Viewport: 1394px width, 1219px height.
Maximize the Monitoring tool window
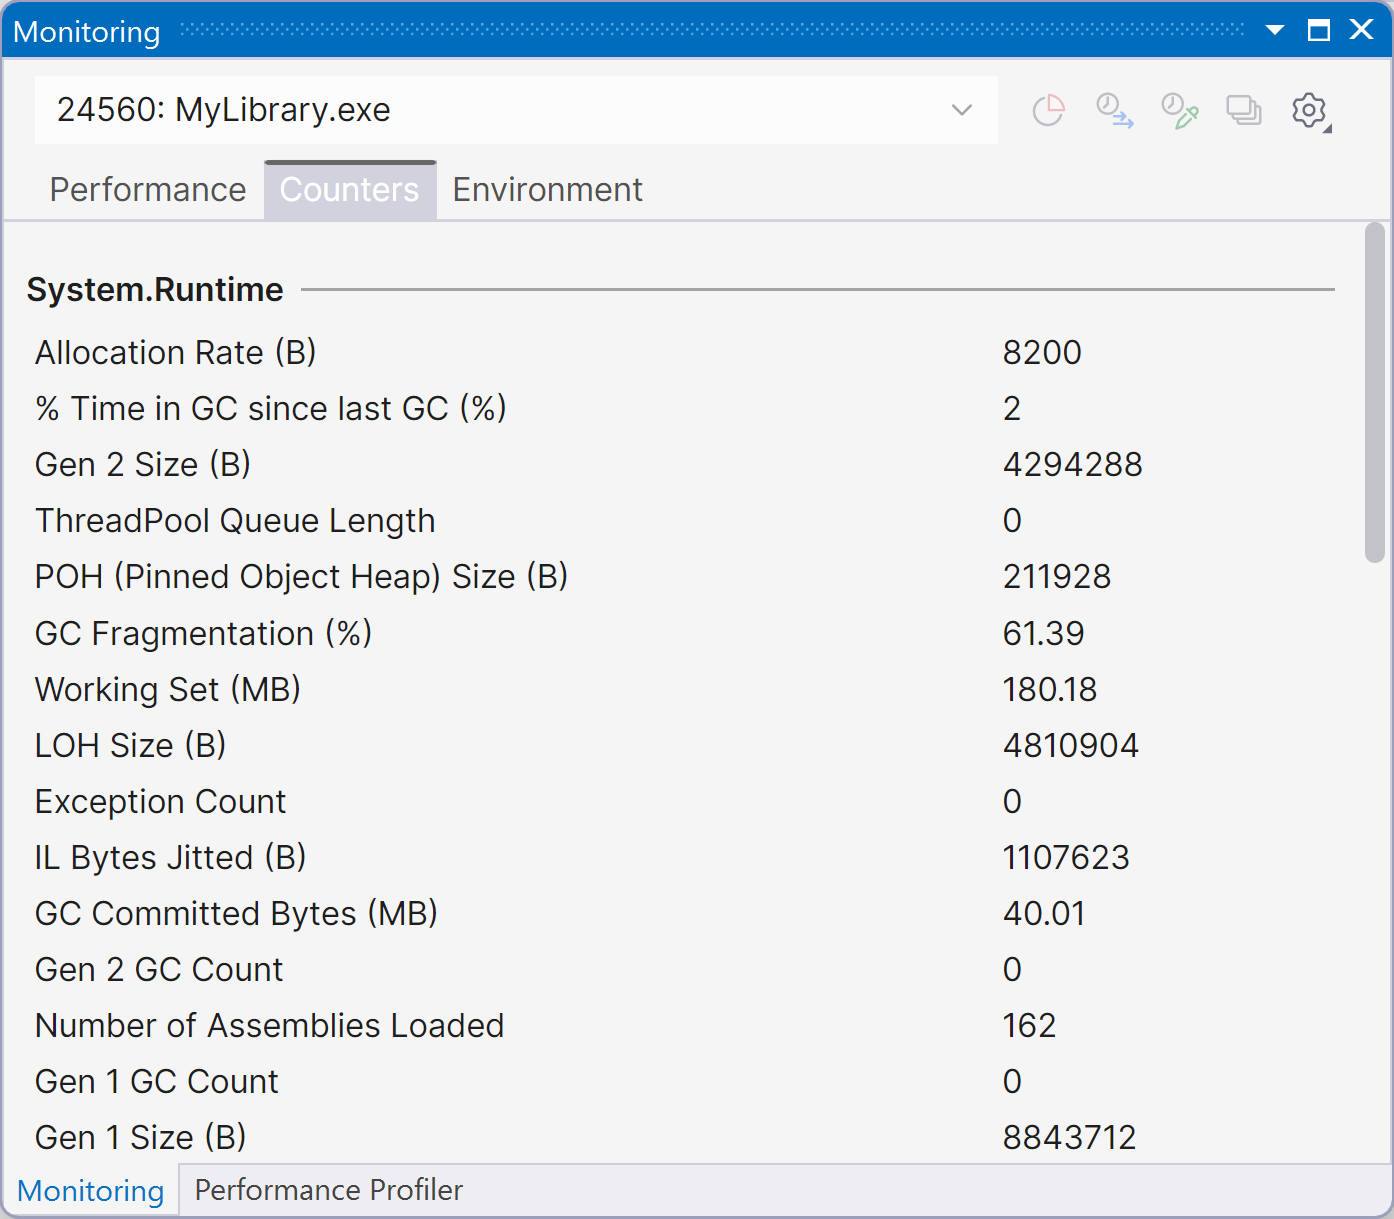coord(1319,30)
